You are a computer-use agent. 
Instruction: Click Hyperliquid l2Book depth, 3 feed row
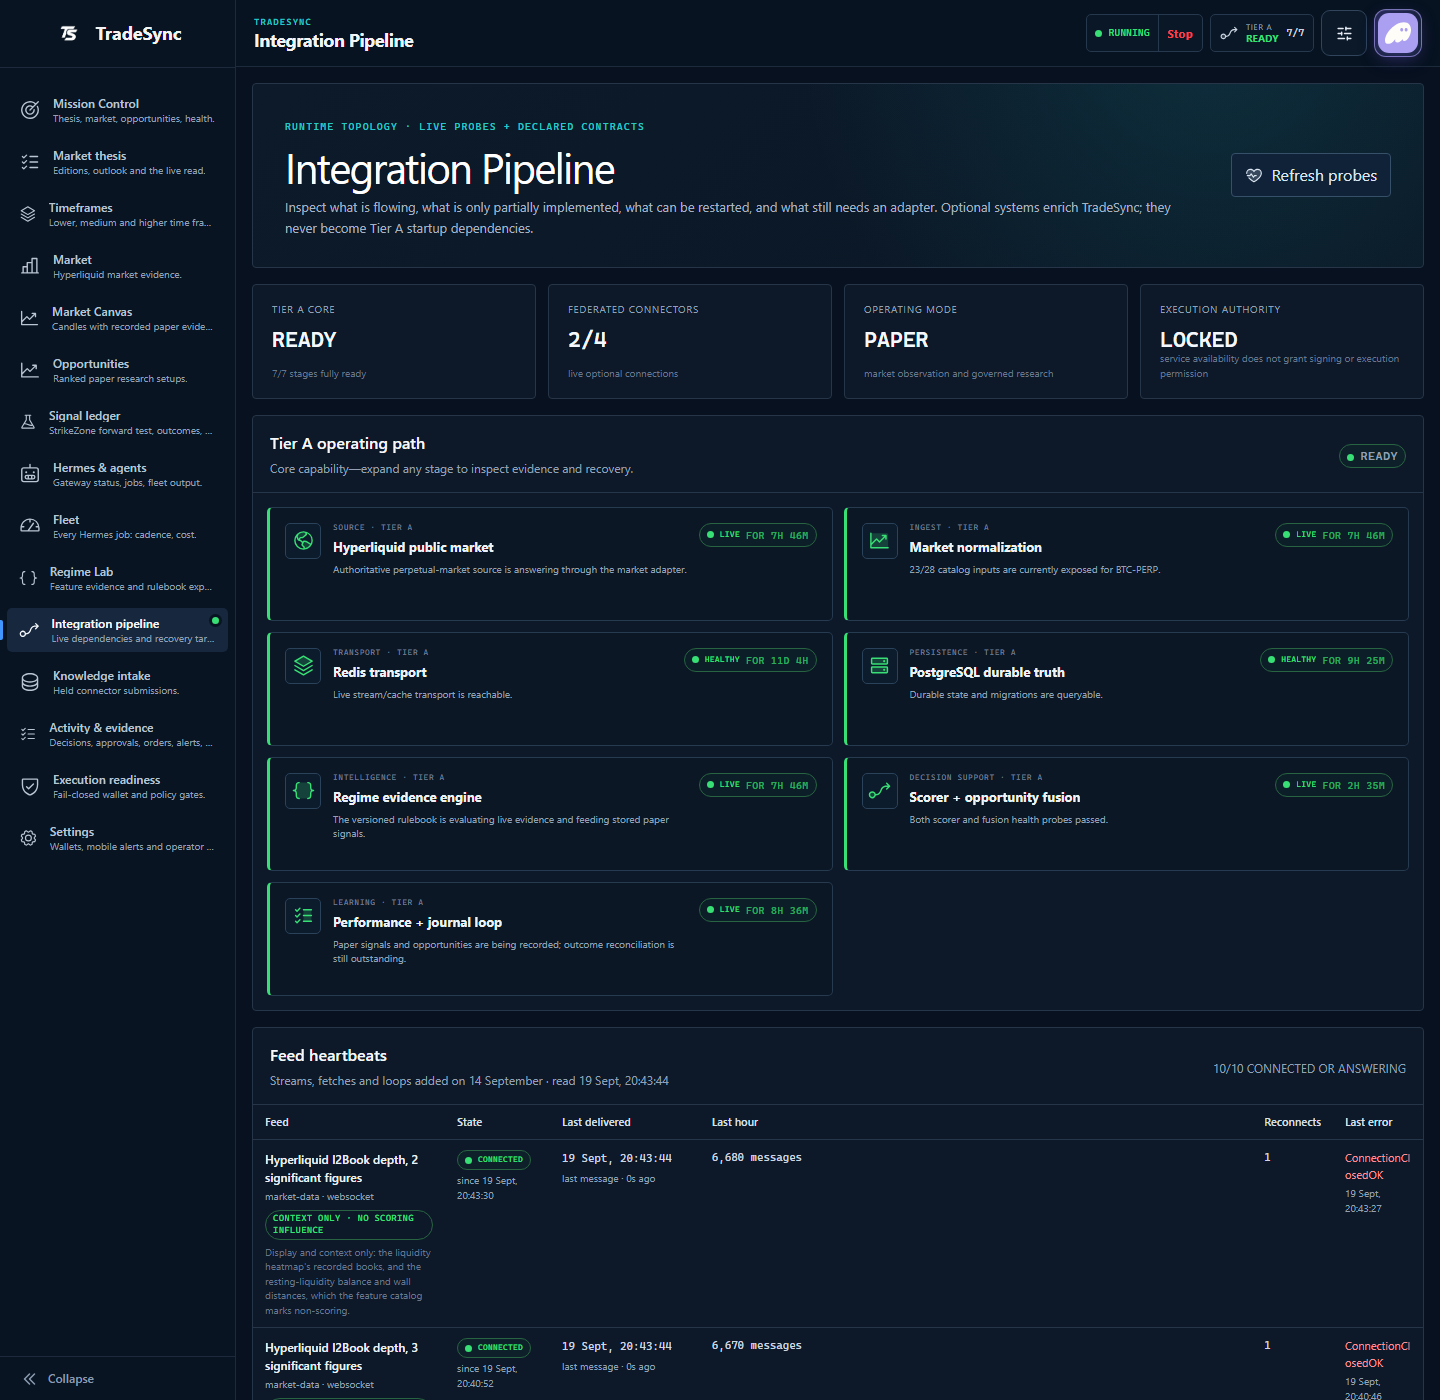[x=838, y=1364]
